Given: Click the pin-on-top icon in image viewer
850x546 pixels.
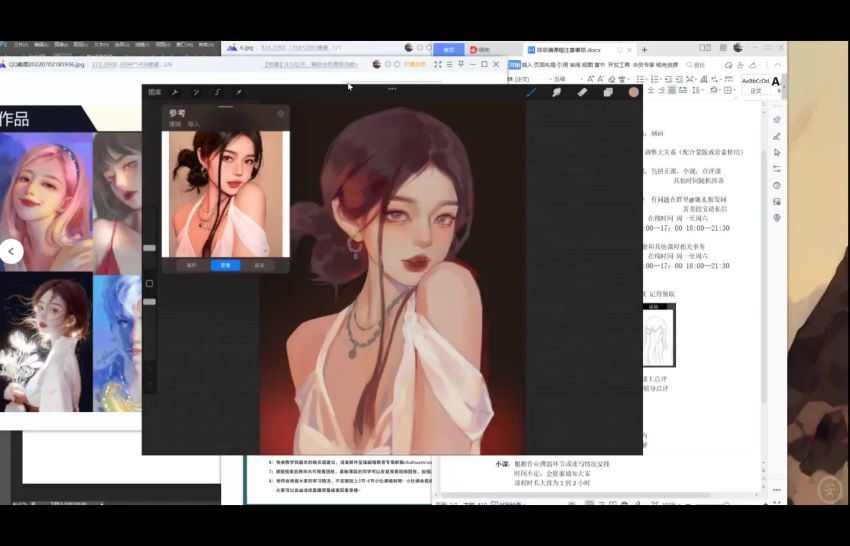Looking at the screenshot, I should click(x=461, y=64).
